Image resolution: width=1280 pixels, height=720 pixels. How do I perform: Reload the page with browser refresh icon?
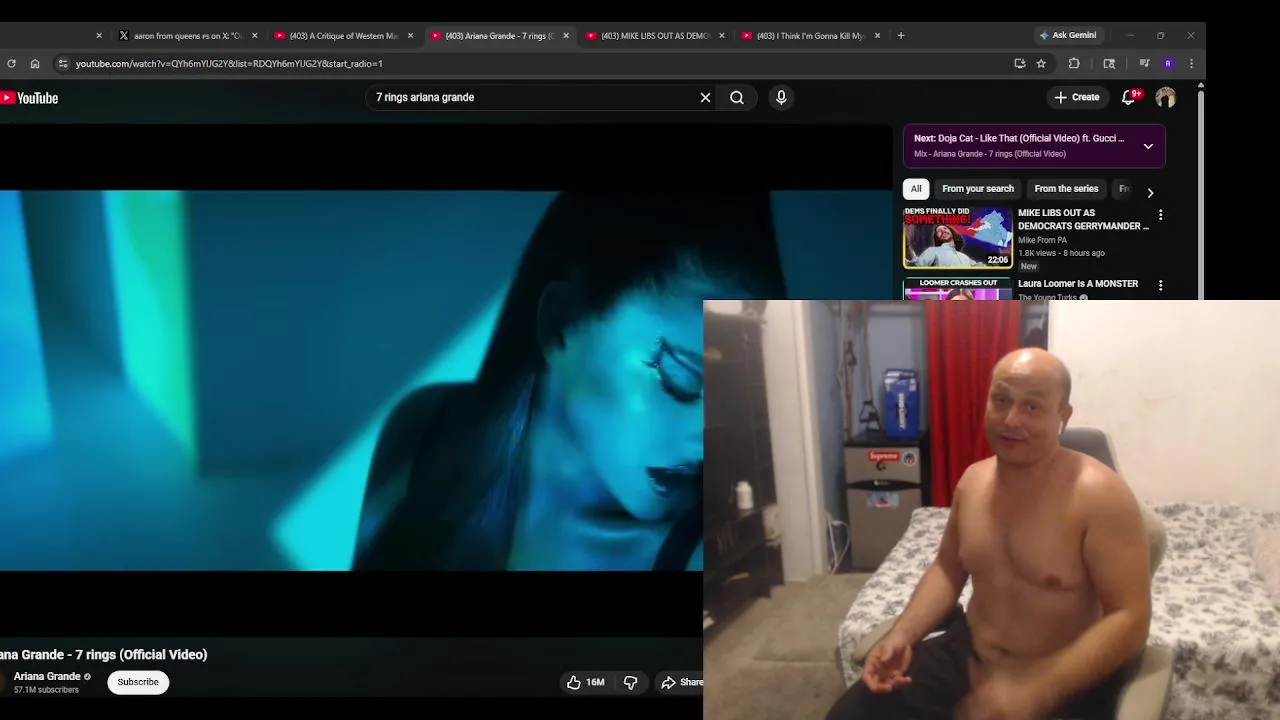coord(11,63)
